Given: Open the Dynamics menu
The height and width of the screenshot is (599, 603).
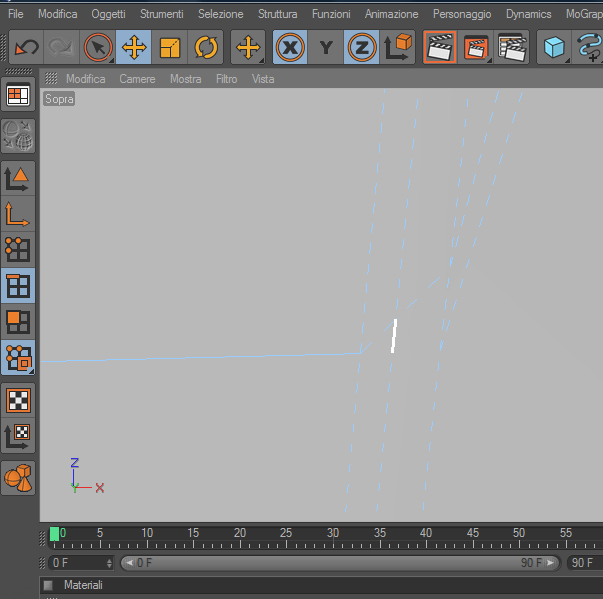Looking at the screenshot, I should coord(529,14).
